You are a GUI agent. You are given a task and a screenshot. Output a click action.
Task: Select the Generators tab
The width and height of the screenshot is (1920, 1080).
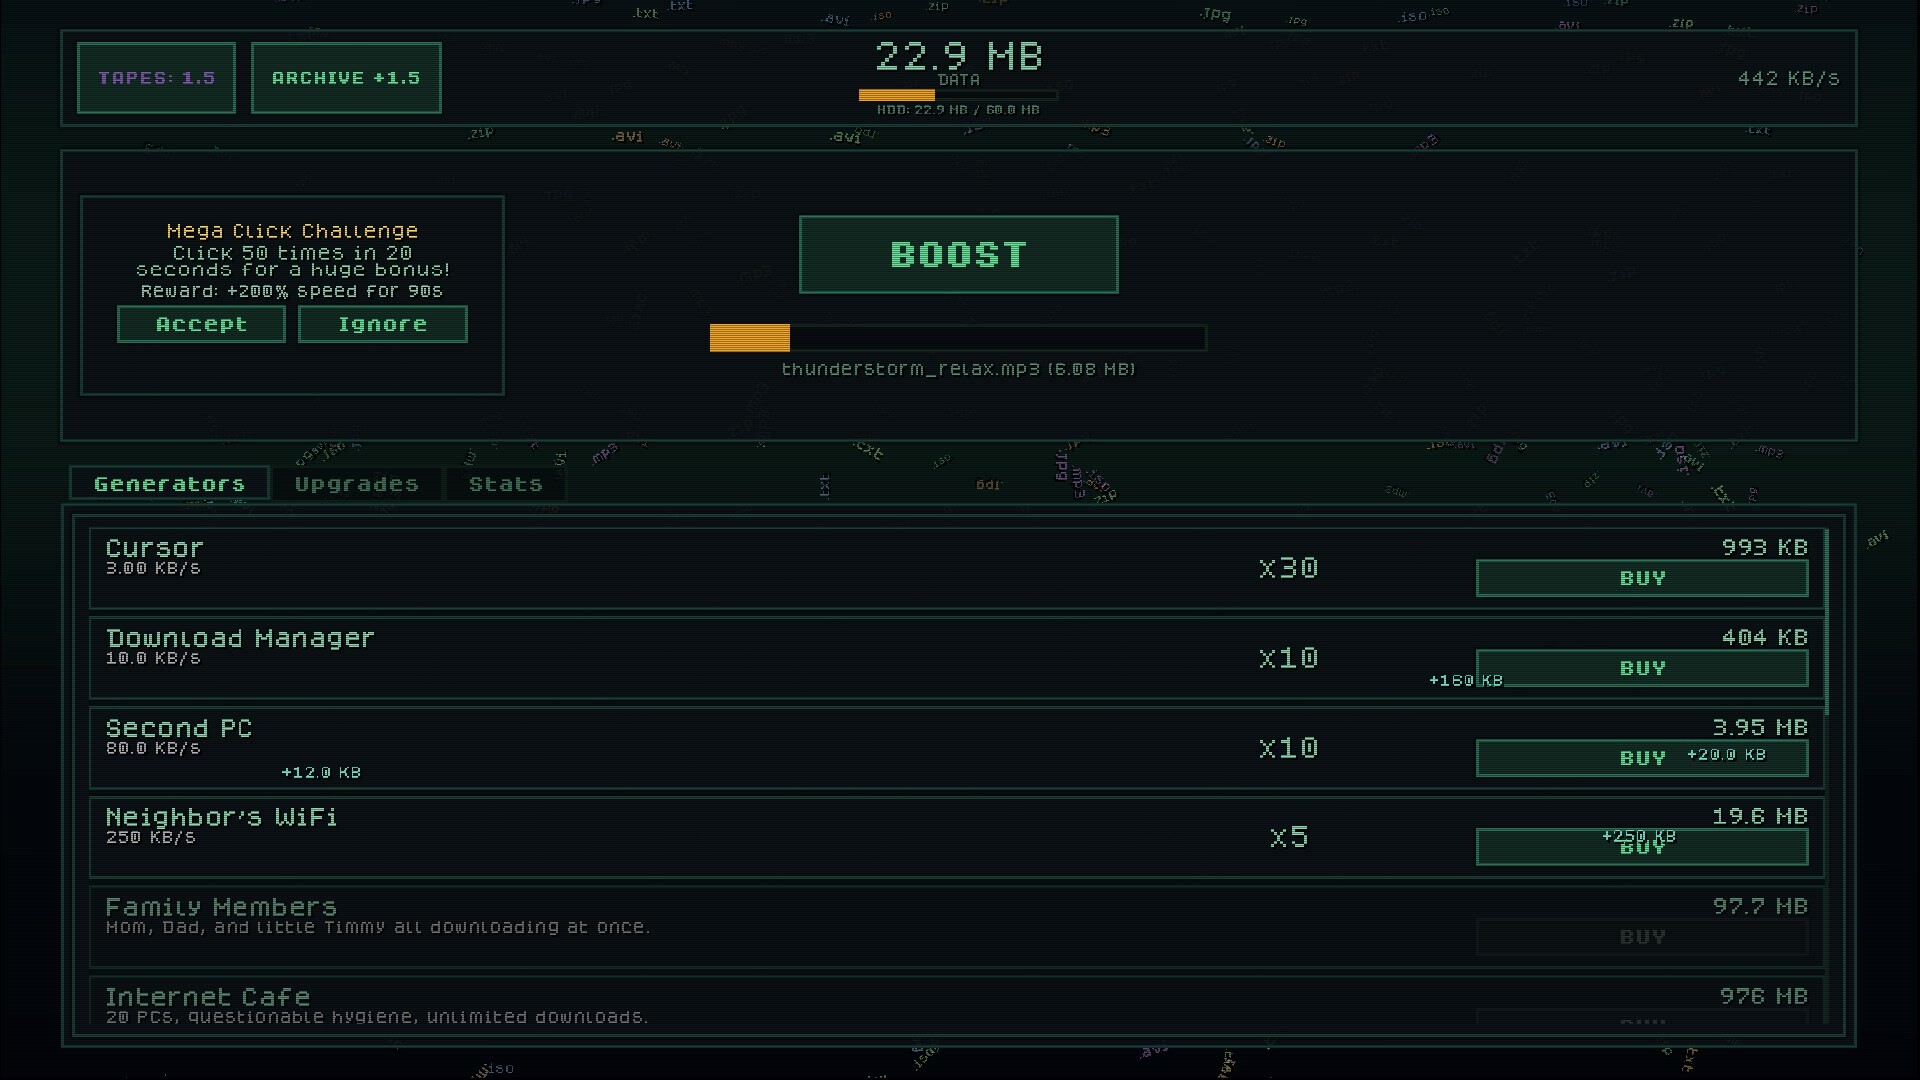[x=169, y=483]
